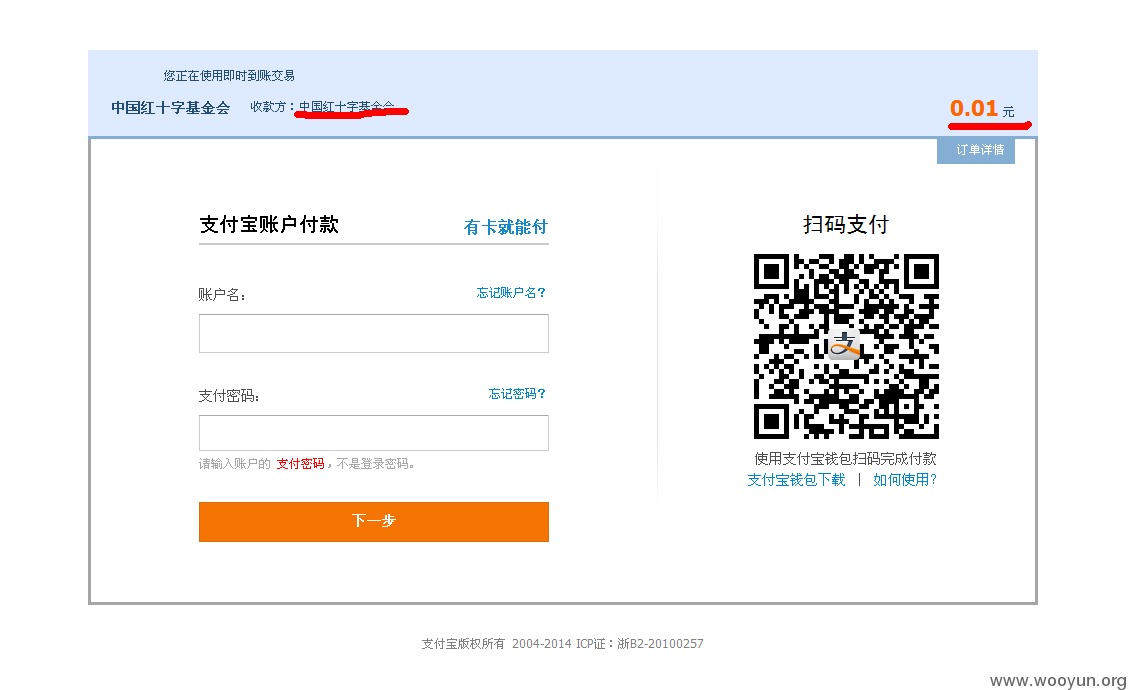Switch to 有卡就能付 card payment tab
The height and width of the screenshot is (690, 1128).
tap(506, 227)
